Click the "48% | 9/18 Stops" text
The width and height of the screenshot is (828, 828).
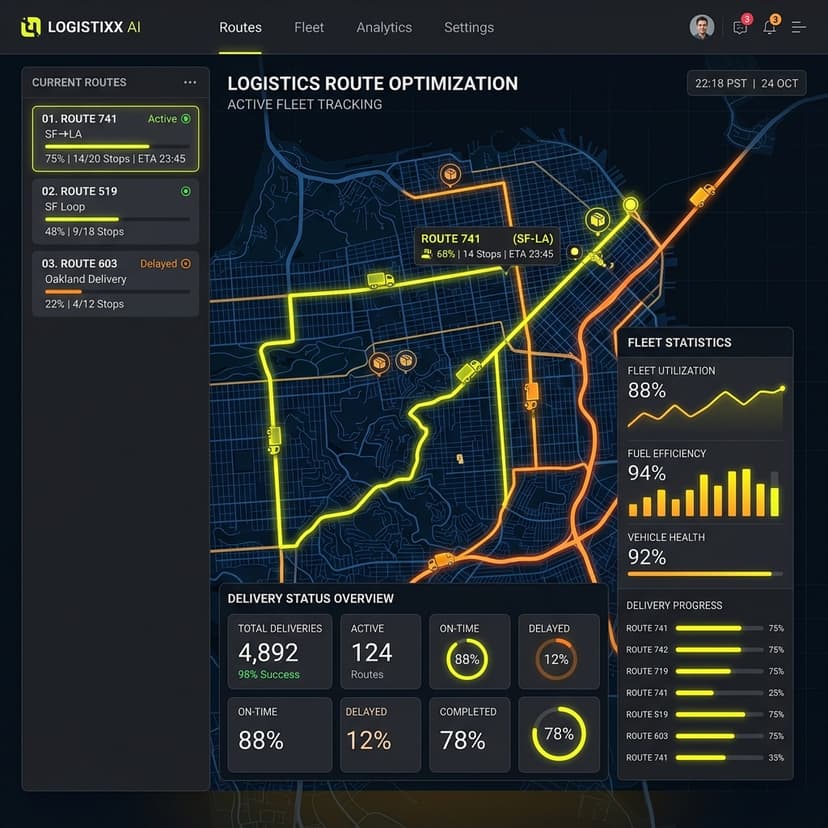pyautogui.click(x=84, y=231)
